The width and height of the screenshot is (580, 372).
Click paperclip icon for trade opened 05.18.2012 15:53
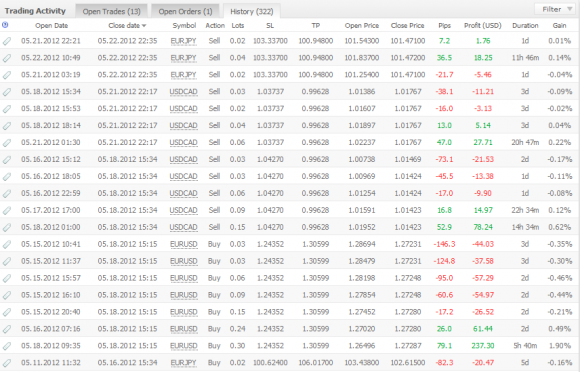pos(7,109)
